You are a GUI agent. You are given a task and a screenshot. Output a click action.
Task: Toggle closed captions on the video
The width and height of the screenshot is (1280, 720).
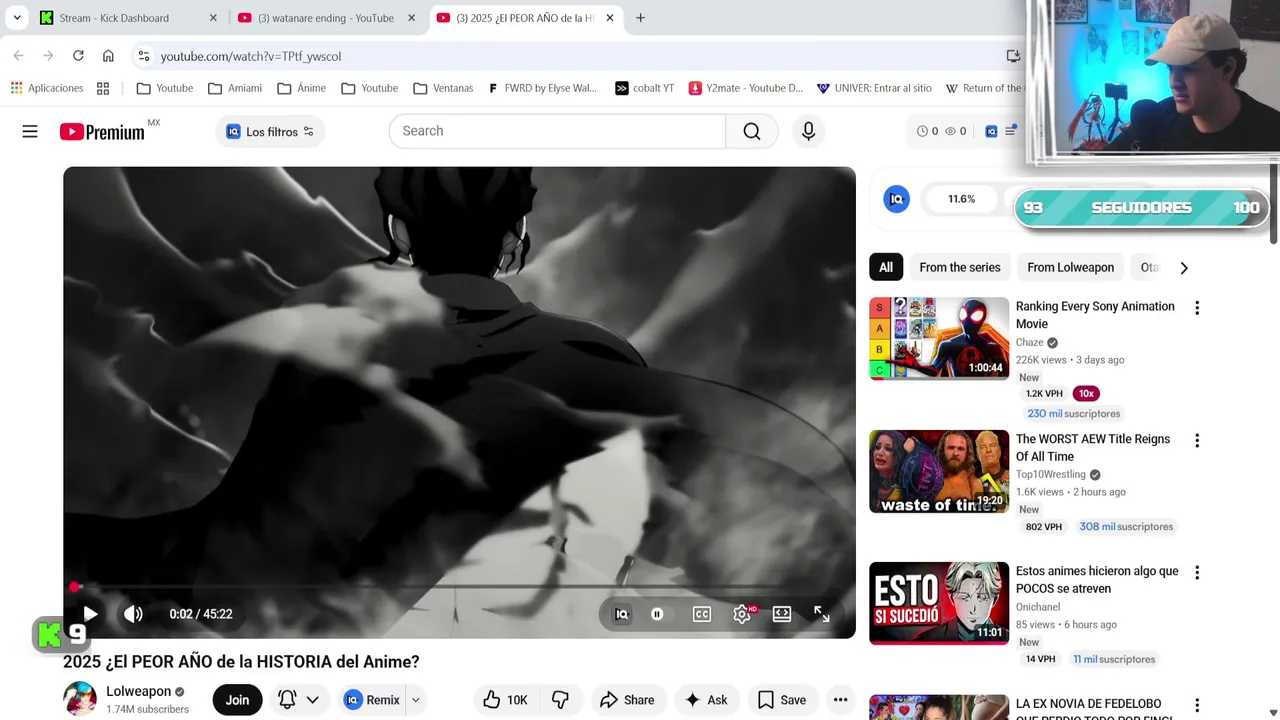click(702, 614)
